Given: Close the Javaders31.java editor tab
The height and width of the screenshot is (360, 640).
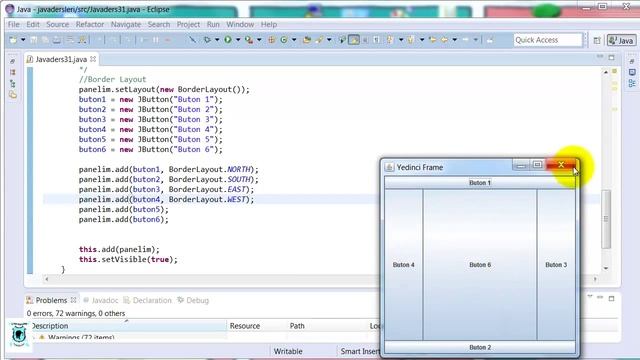Looking at the screenshot, I should 93,59.
